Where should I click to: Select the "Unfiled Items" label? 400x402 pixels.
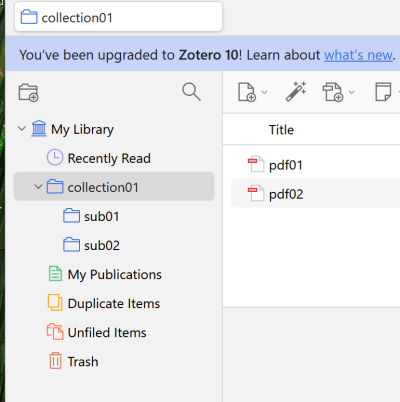[107, 333]
